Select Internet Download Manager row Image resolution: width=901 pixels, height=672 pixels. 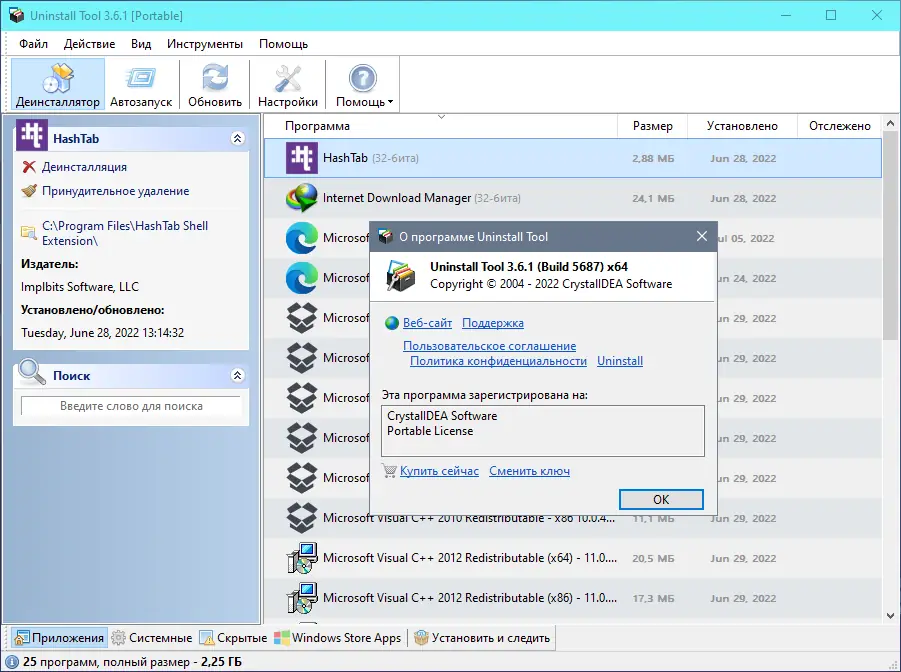tap(572, 198)
